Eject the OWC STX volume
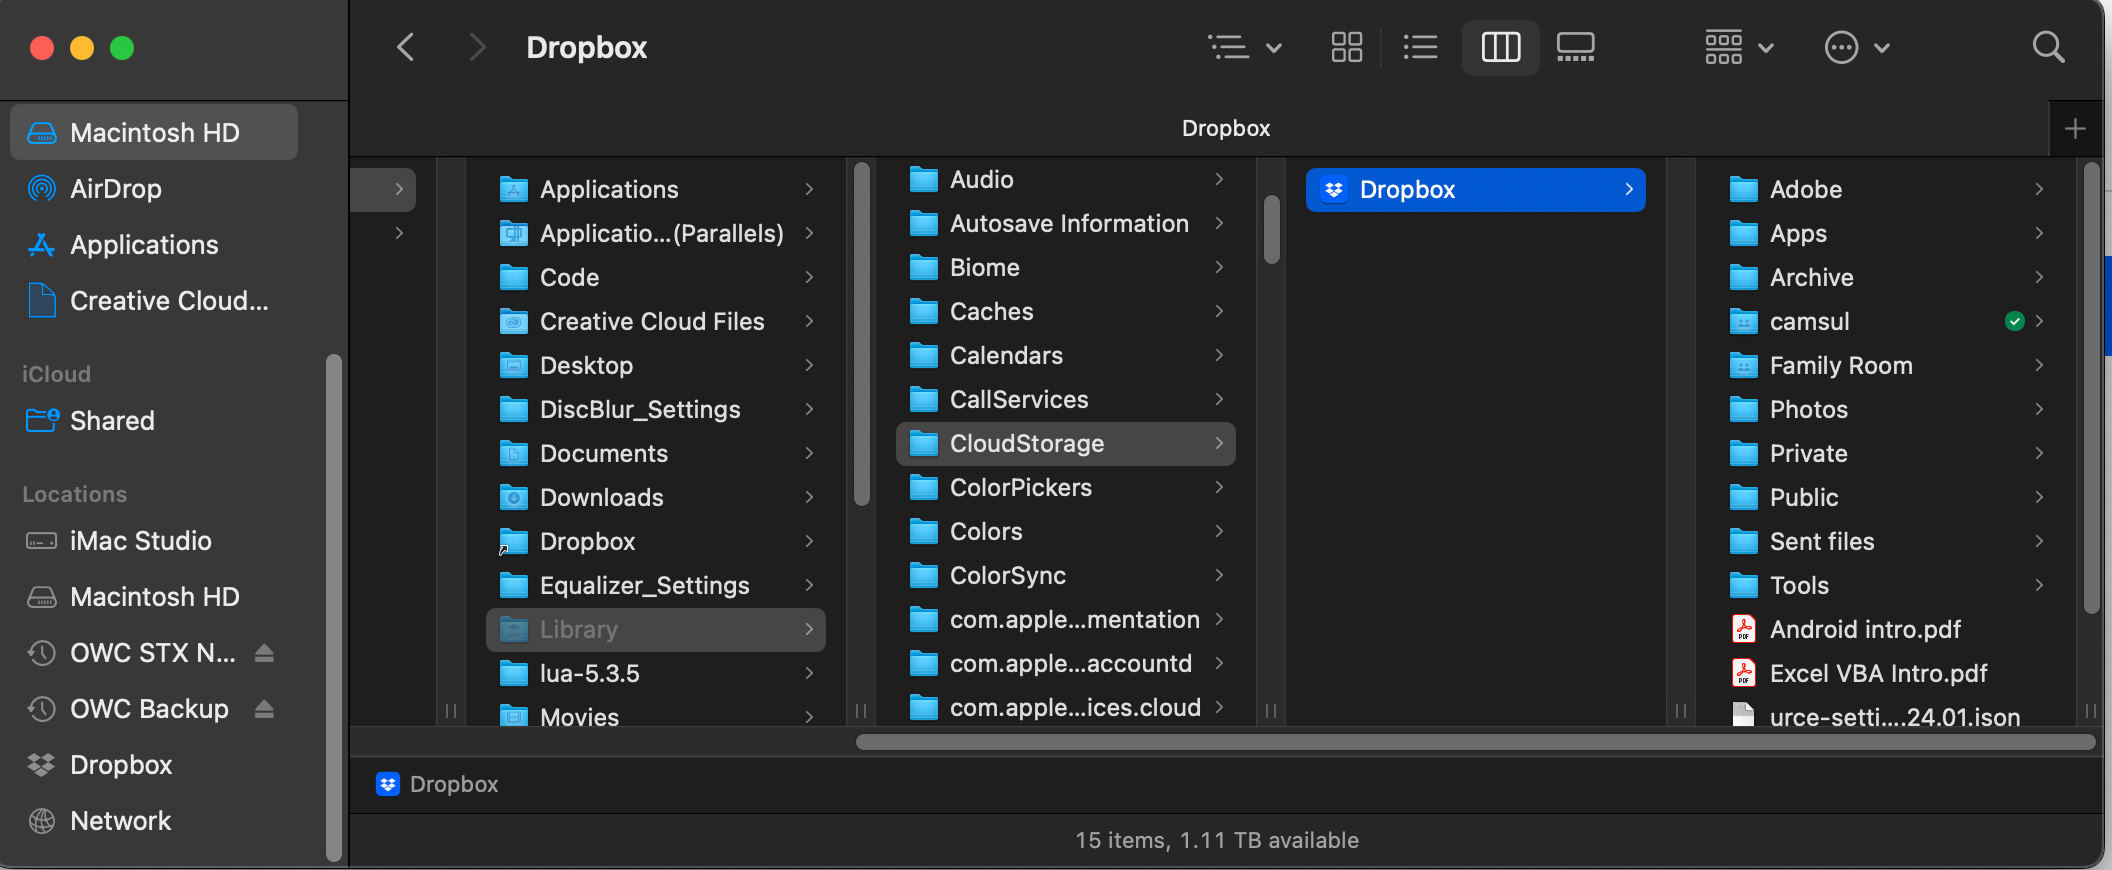Screen dimensions: 2112x870 (264, 653)
